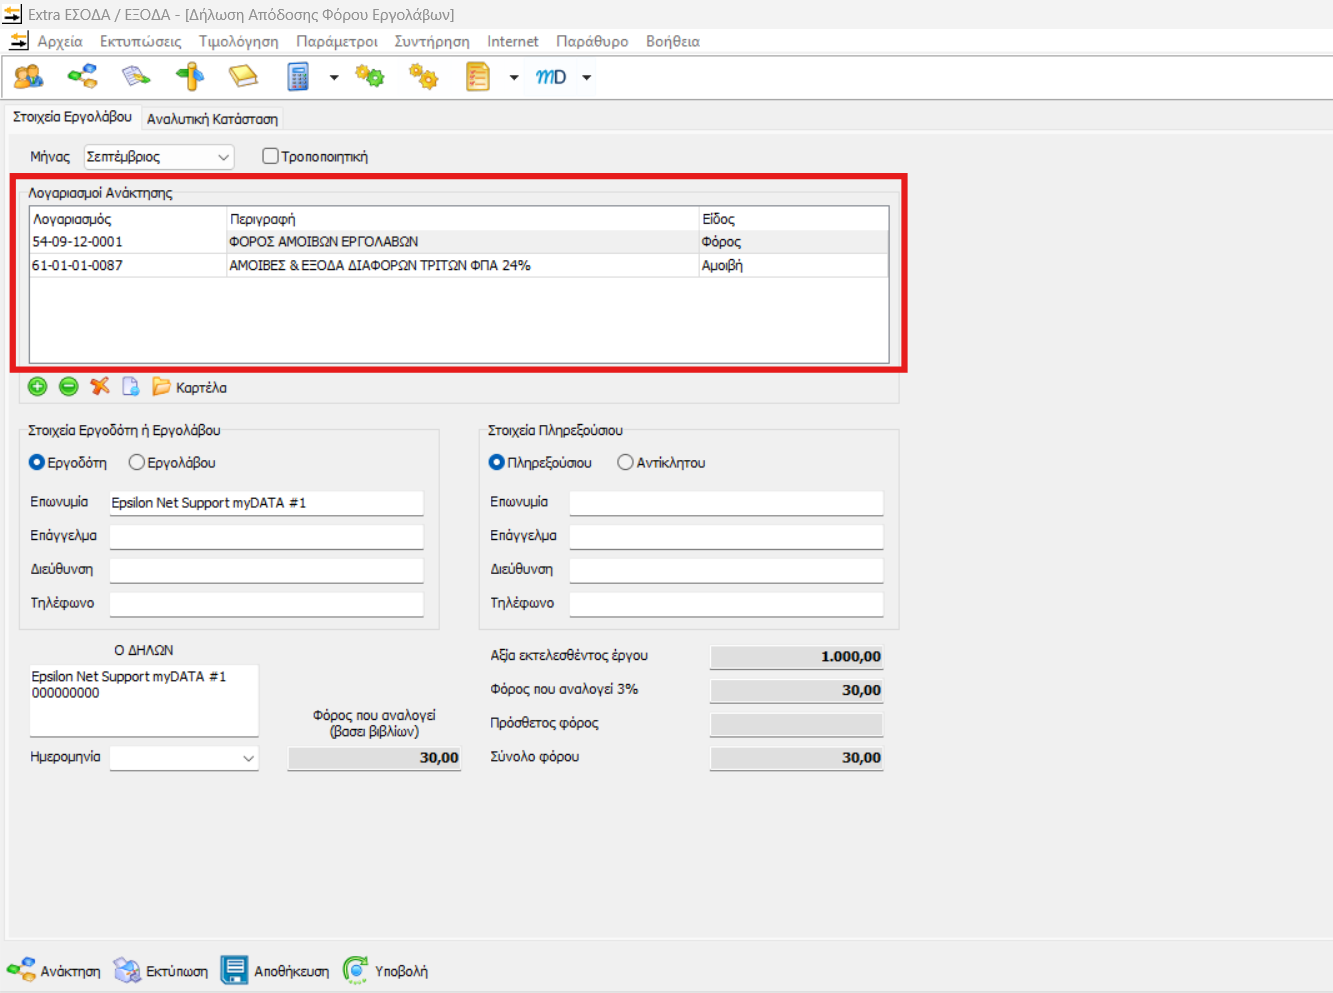Enable the Τροποποιητική checkbox
This screenshot has width=1333, height=993.
click(x=270, y=156)
